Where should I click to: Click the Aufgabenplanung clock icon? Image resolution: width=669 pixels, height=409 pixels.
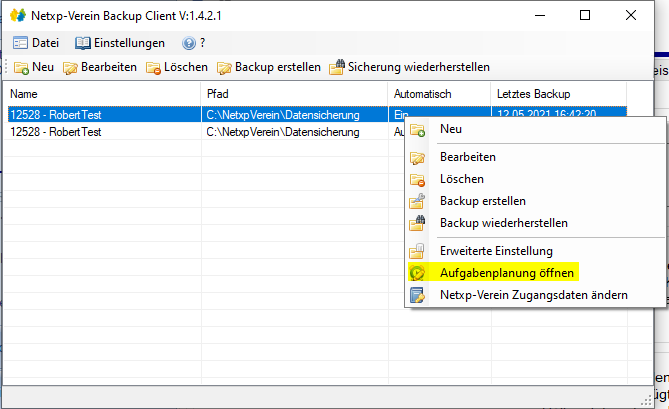point(417,273)
